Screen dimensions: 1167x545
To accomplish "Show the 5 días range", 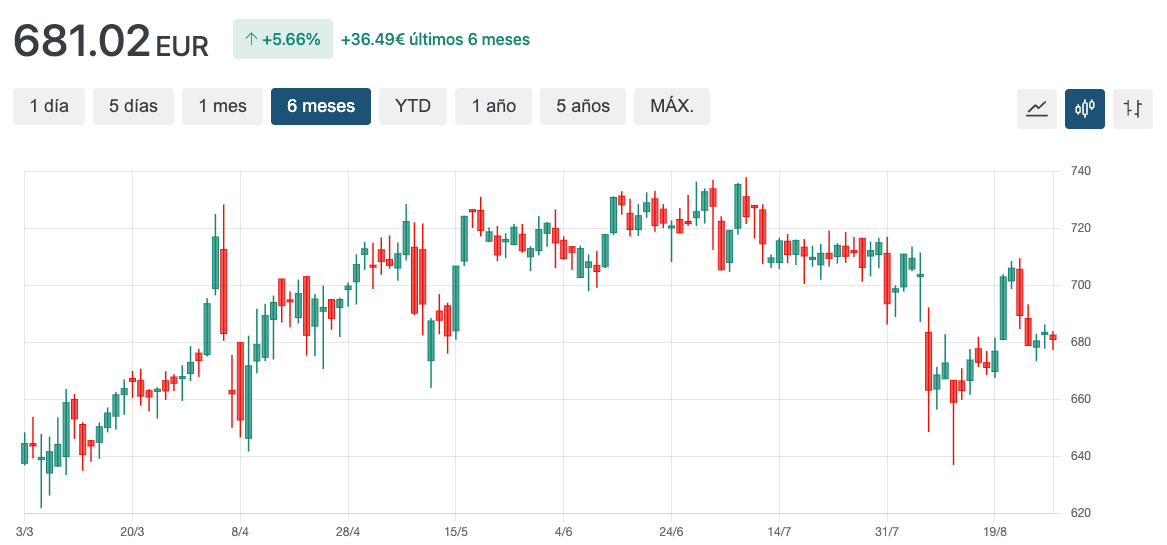I will pos(133,106).
